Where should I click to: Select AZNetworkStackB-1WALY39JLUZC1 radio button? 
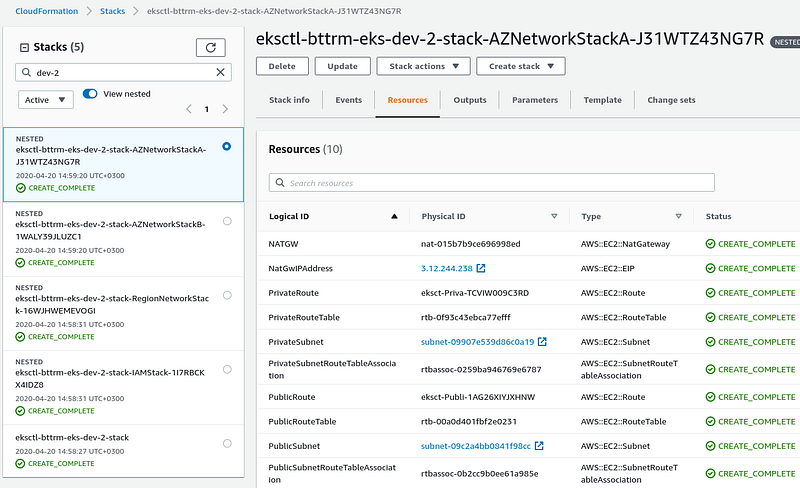[x=227, y=221]
